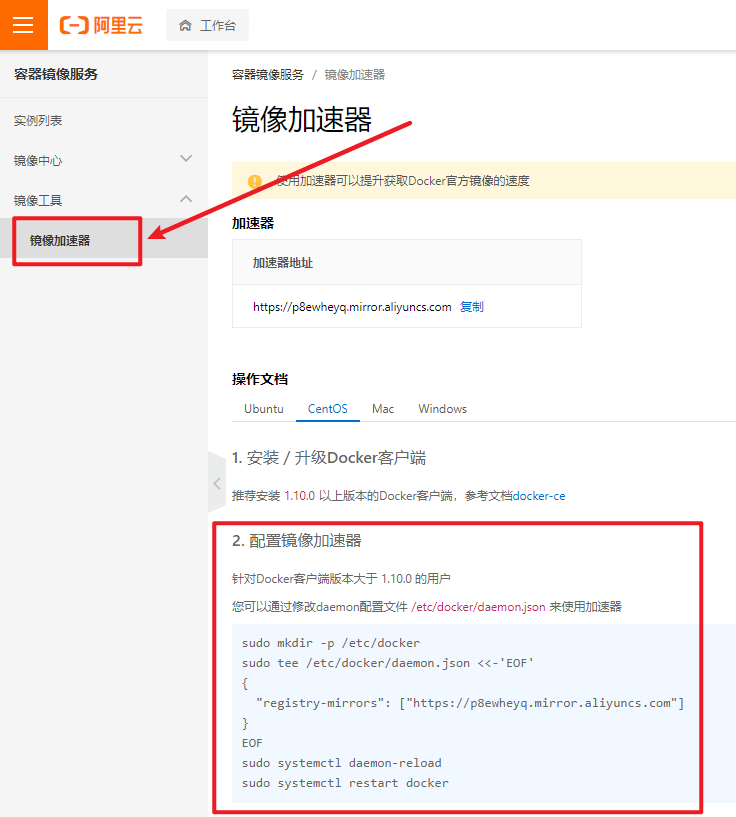
Task: Click the 1.10.0 red version text
Action: point(300,496)
